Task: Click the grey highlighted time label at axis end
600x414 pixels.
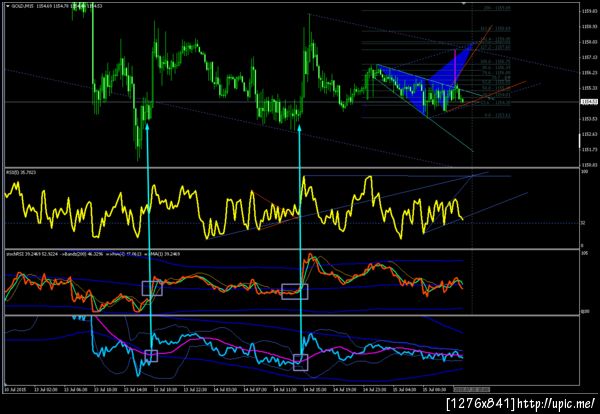Action: point(471,389)
